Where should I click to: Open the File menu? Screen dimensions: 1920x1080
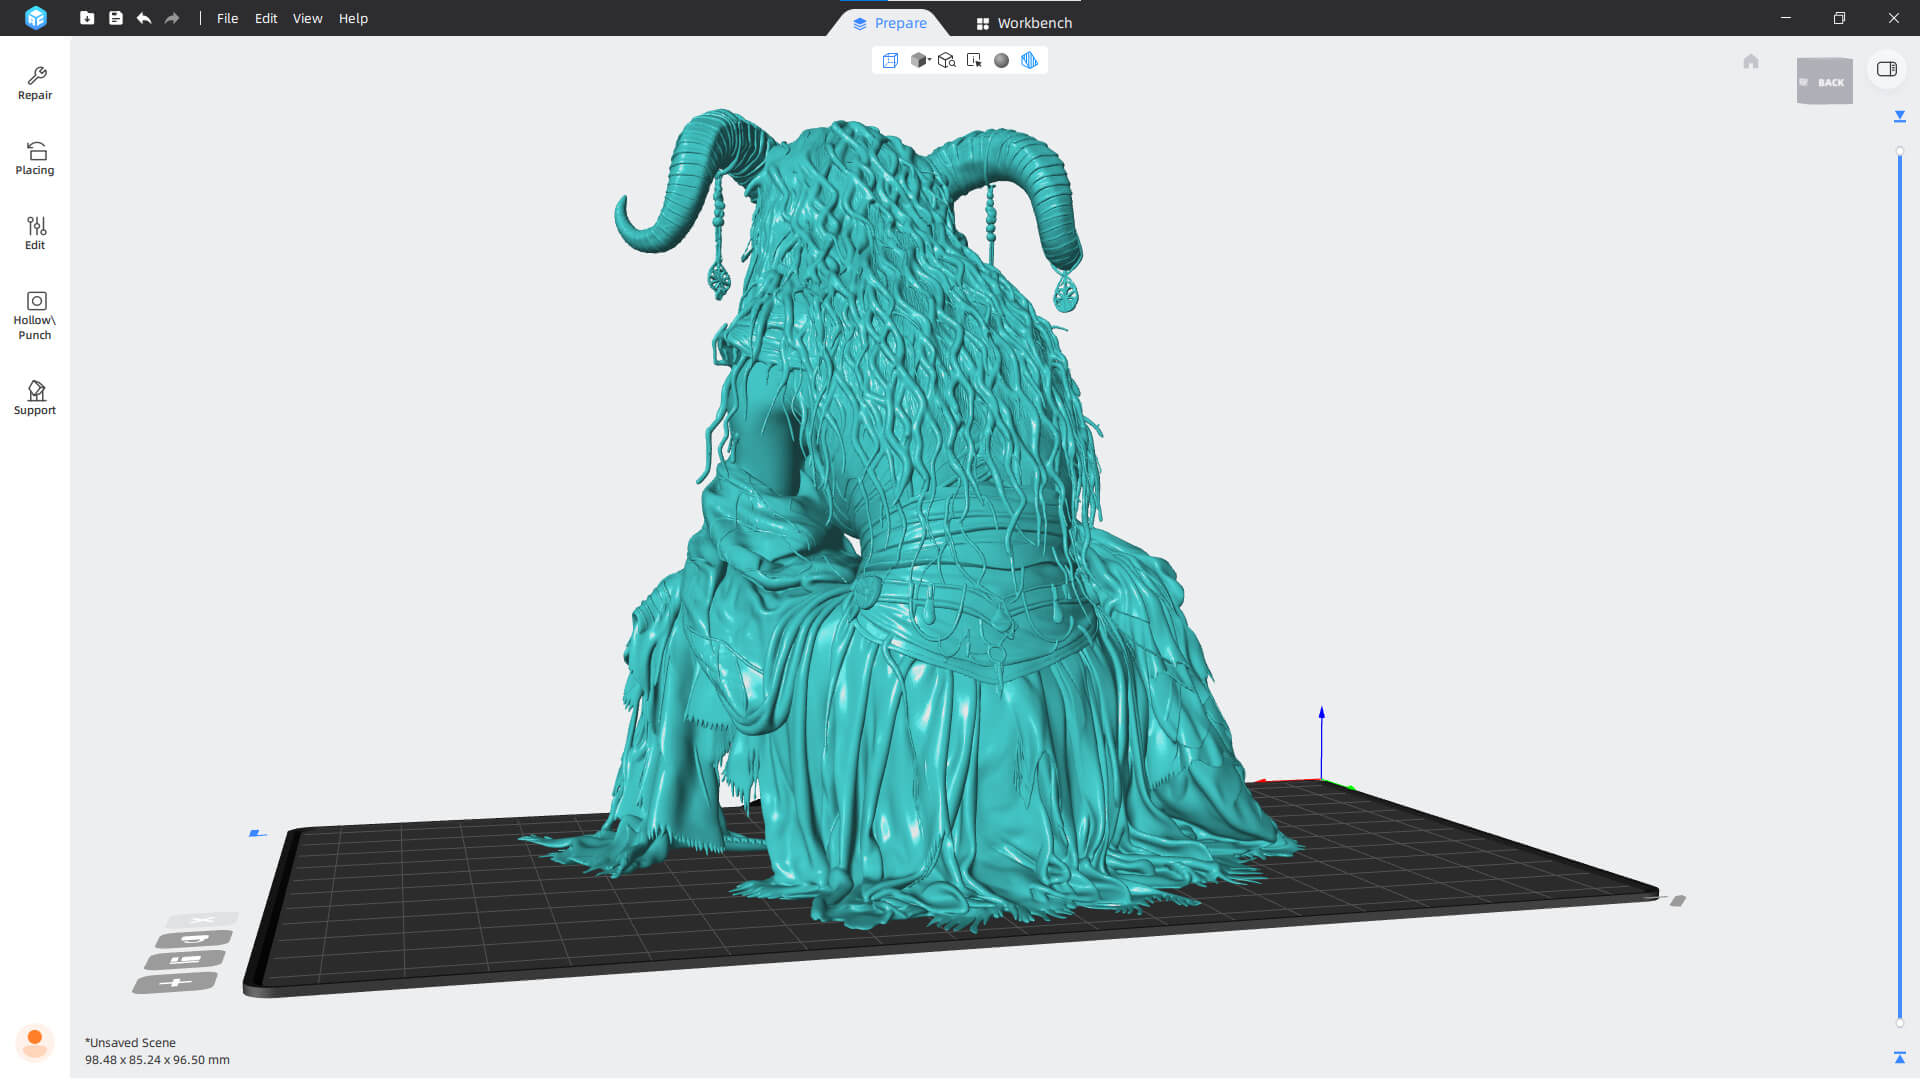227,18
